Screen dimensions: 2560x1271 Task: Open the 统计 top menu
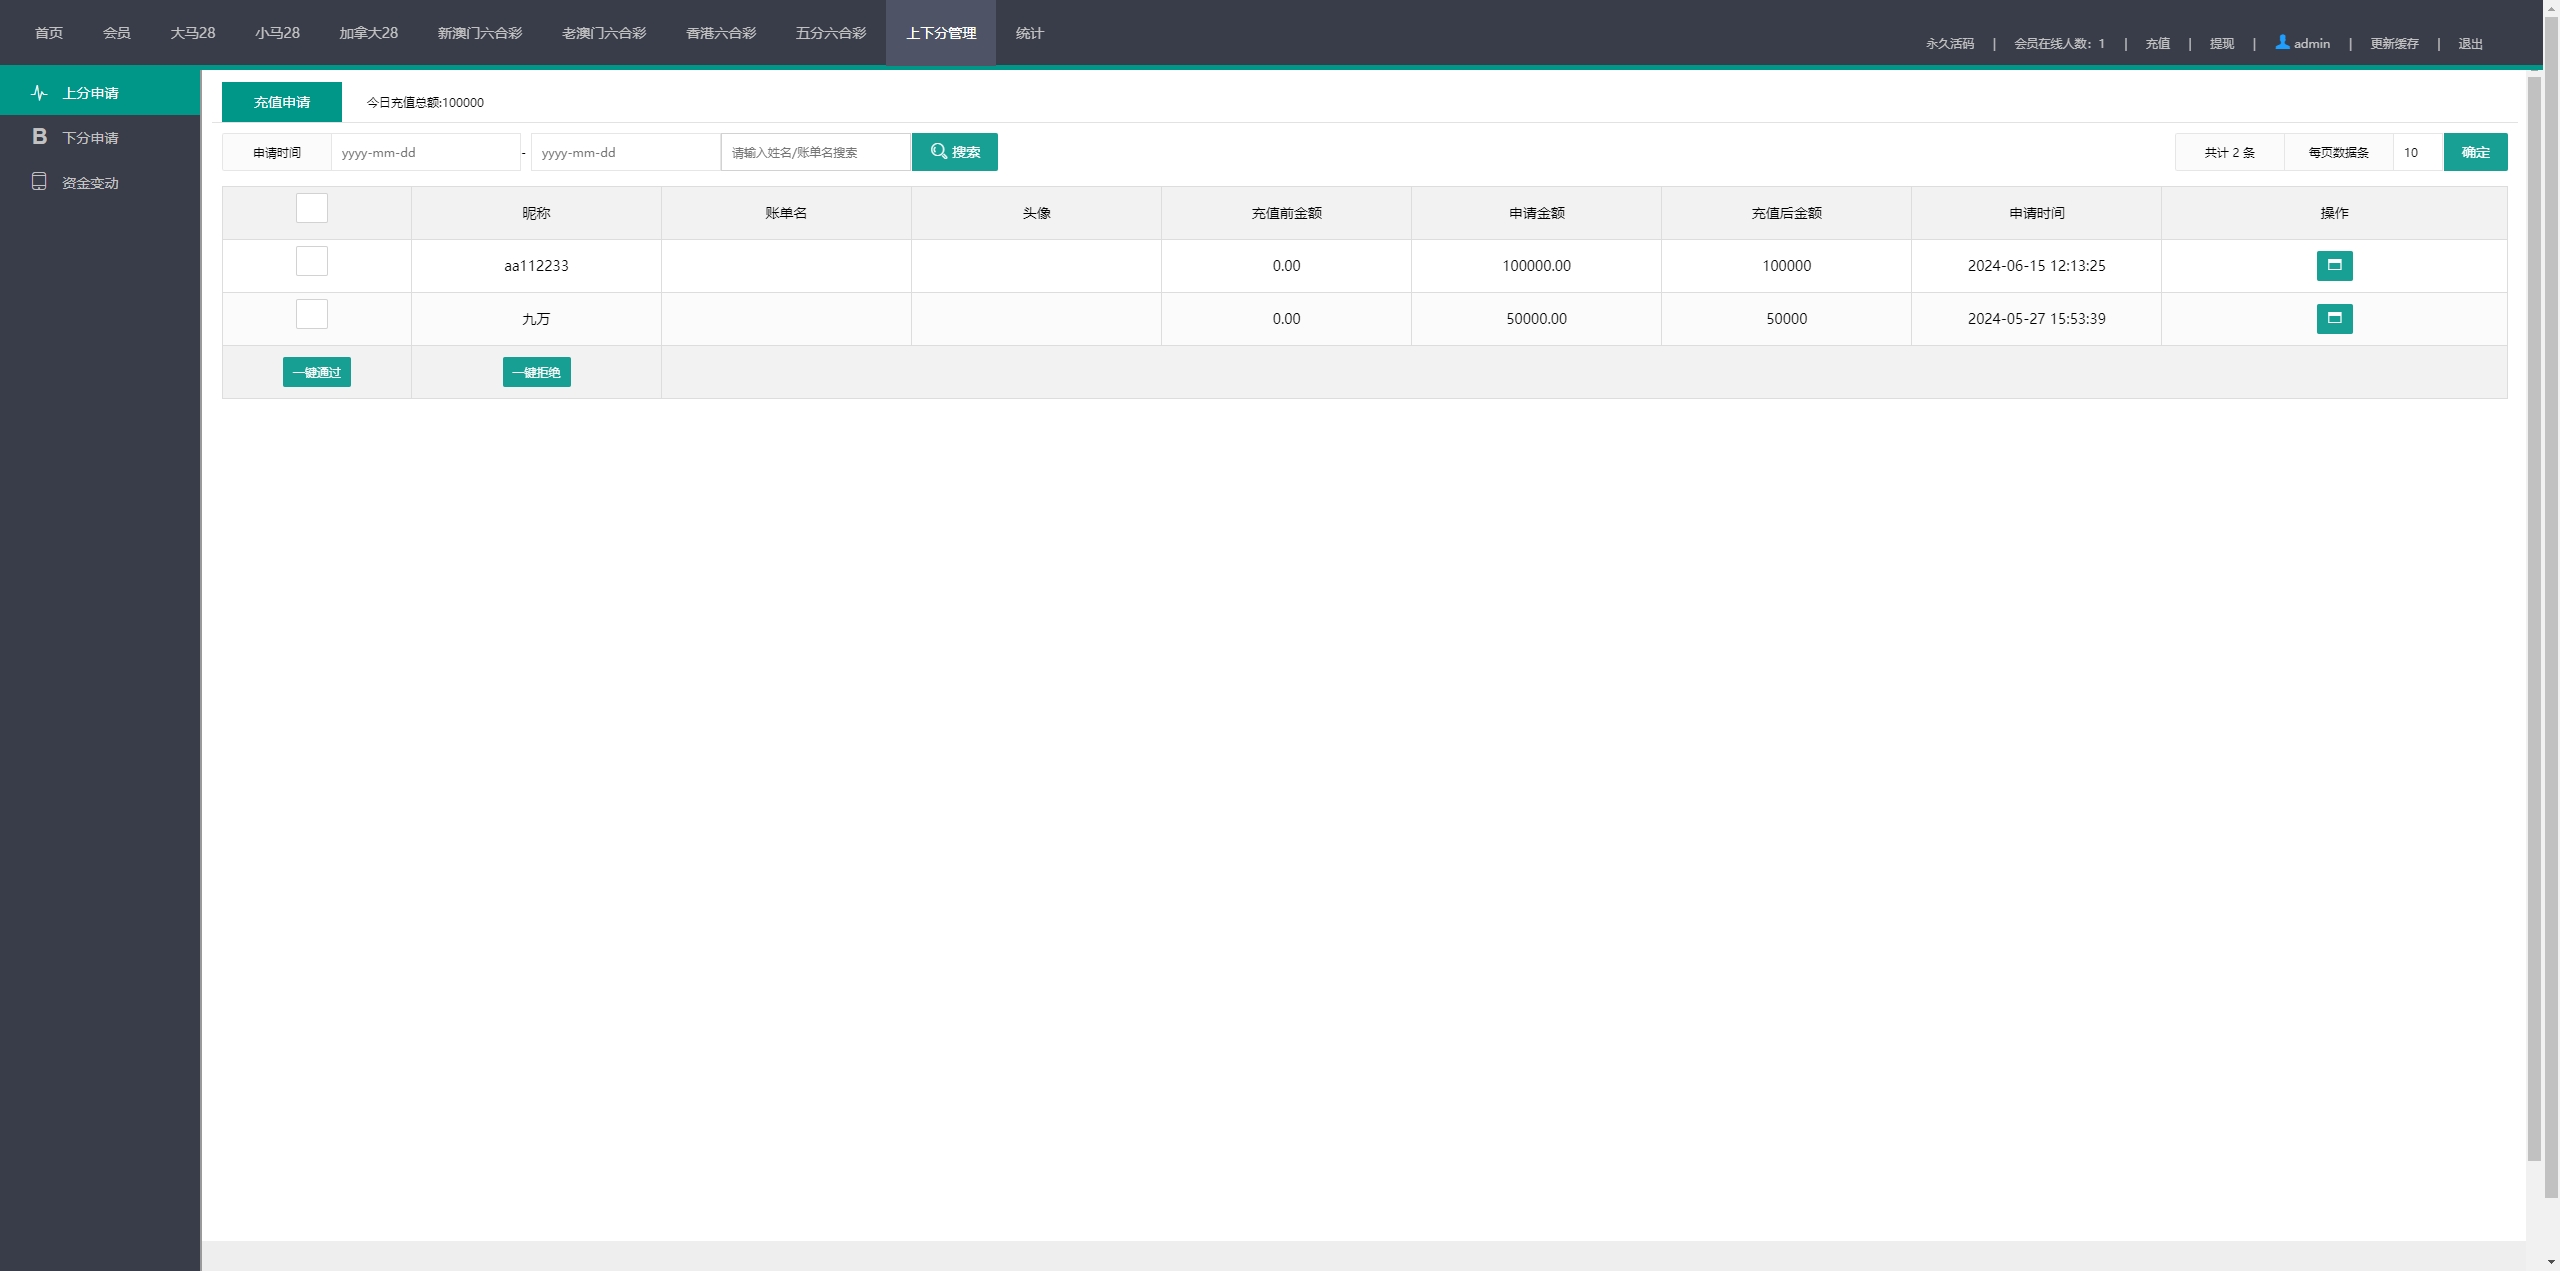pos(1029,33)
